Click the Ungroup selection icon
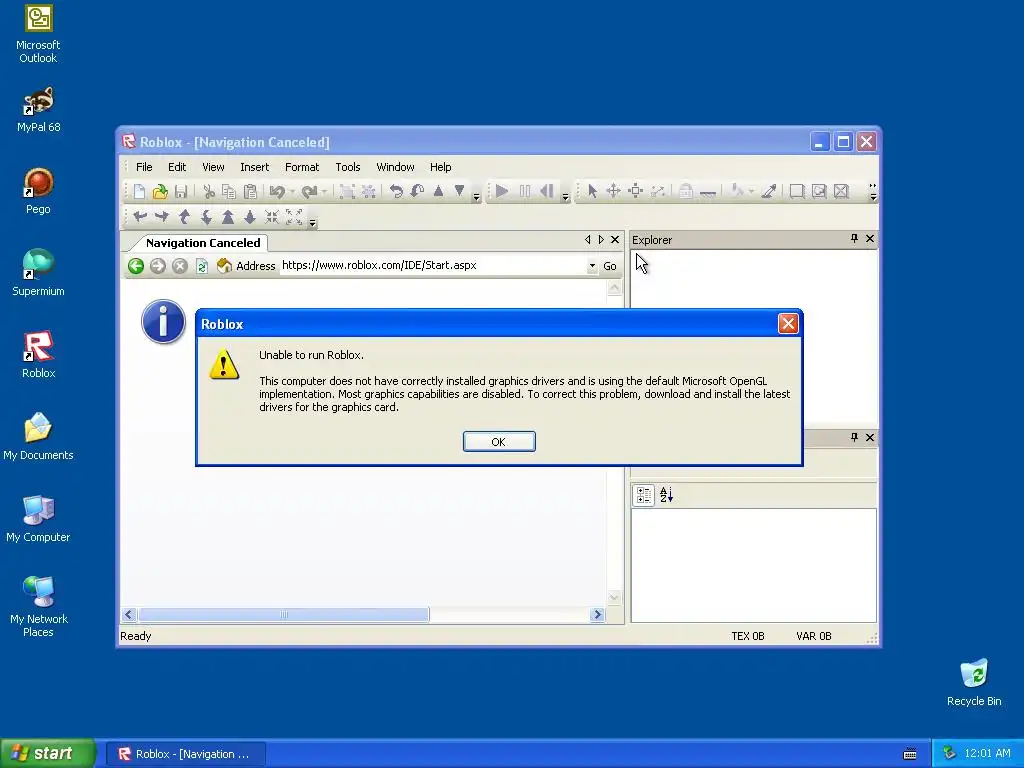This screenshot has width=1024, height=768. [369, 191]
